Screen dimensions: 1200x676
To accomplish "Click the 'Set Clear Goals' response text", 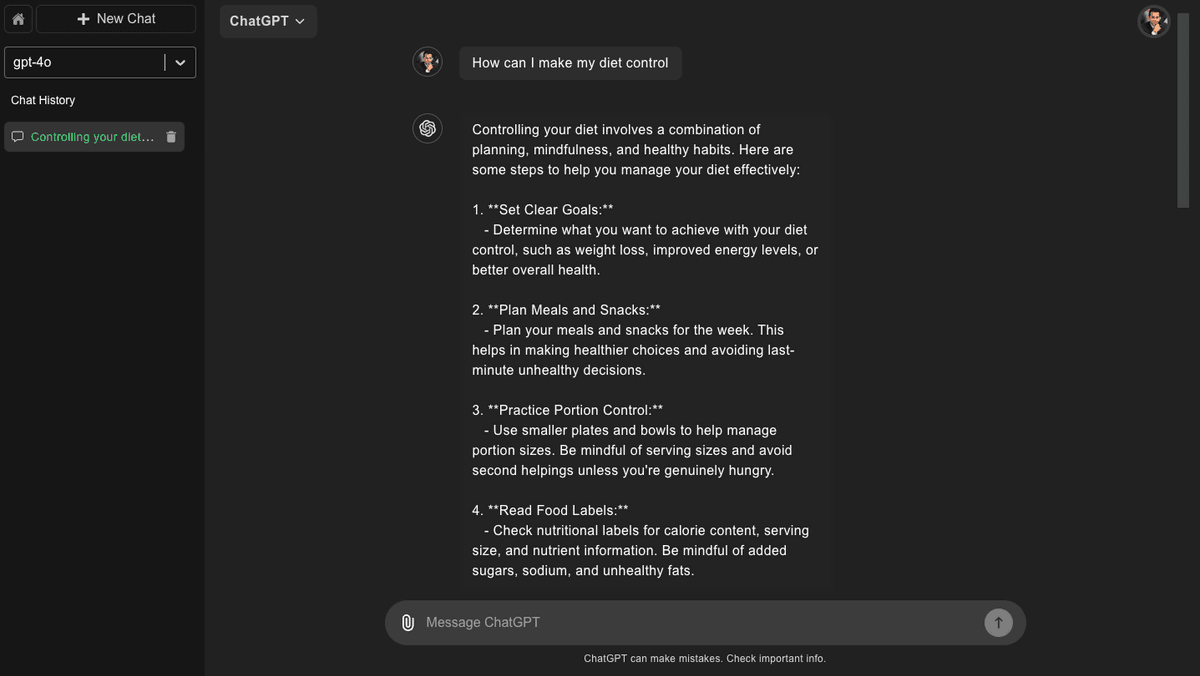I will click(550, 210).
